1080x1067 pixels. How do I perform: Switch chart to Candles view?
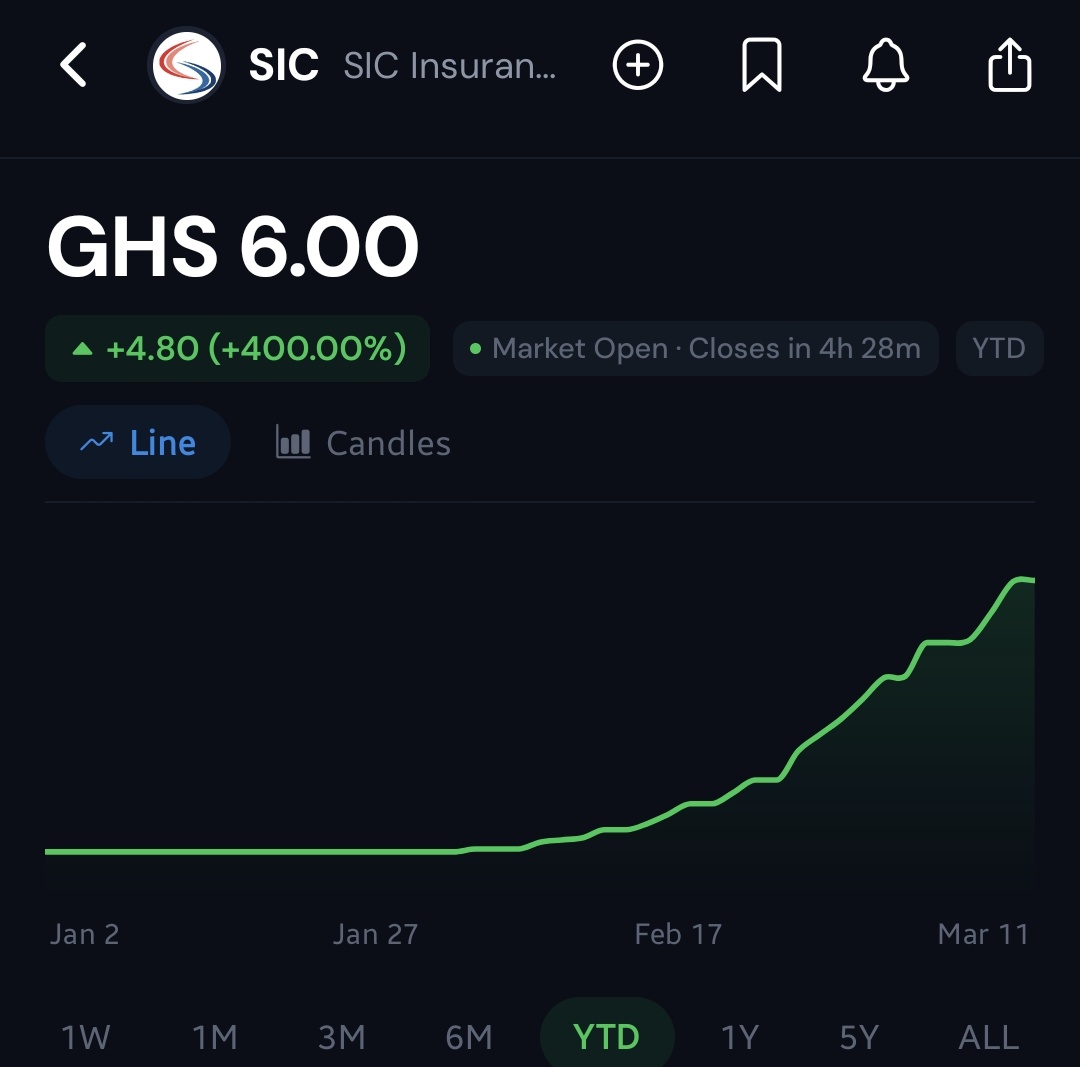click(x=363, y=443)
